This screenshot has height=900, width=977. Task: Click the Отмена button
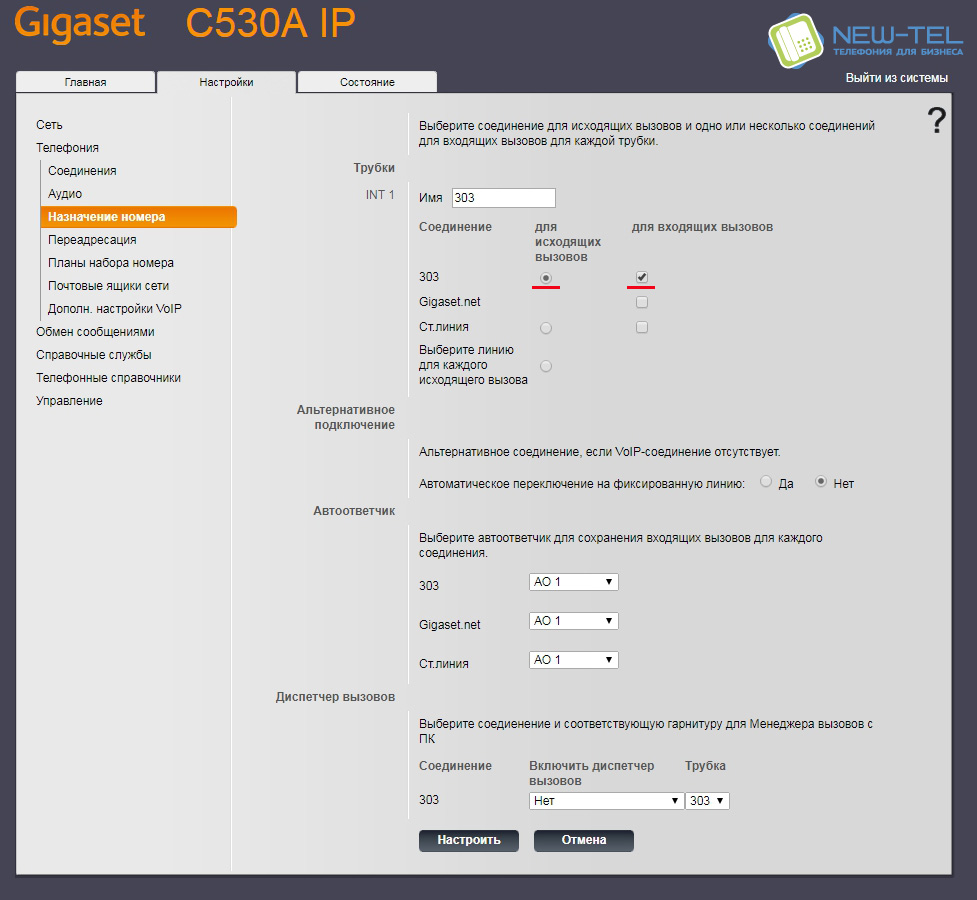[x=583, y=840]
